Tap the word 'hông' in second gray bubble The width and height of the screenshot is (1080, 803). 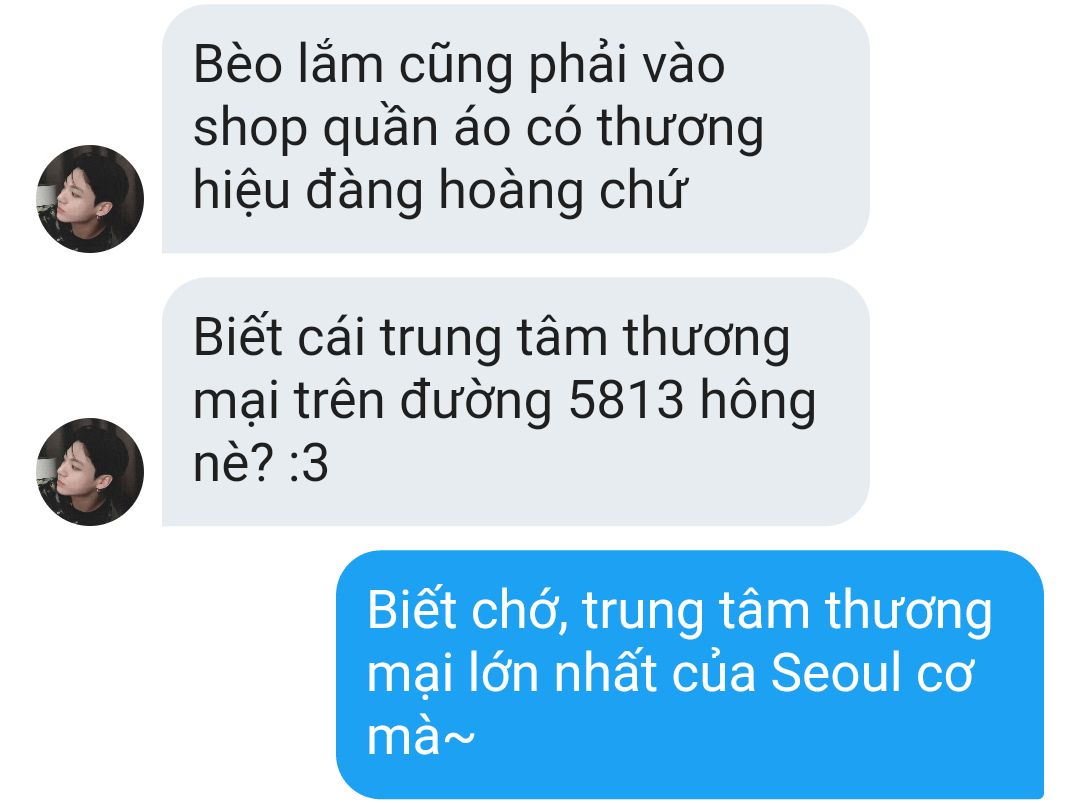[758, 401]
